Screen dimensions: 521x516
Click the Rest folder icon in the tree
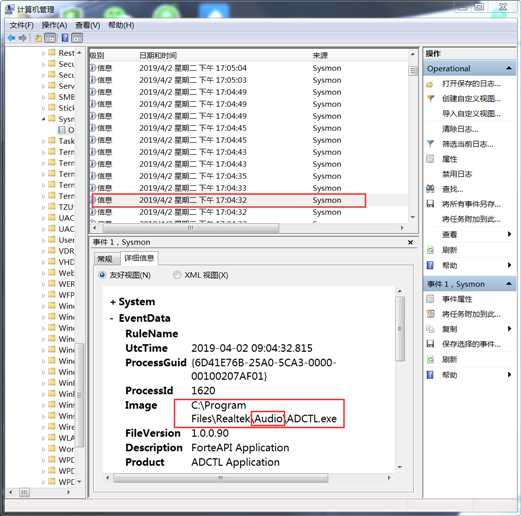click(x=52, y=53)
